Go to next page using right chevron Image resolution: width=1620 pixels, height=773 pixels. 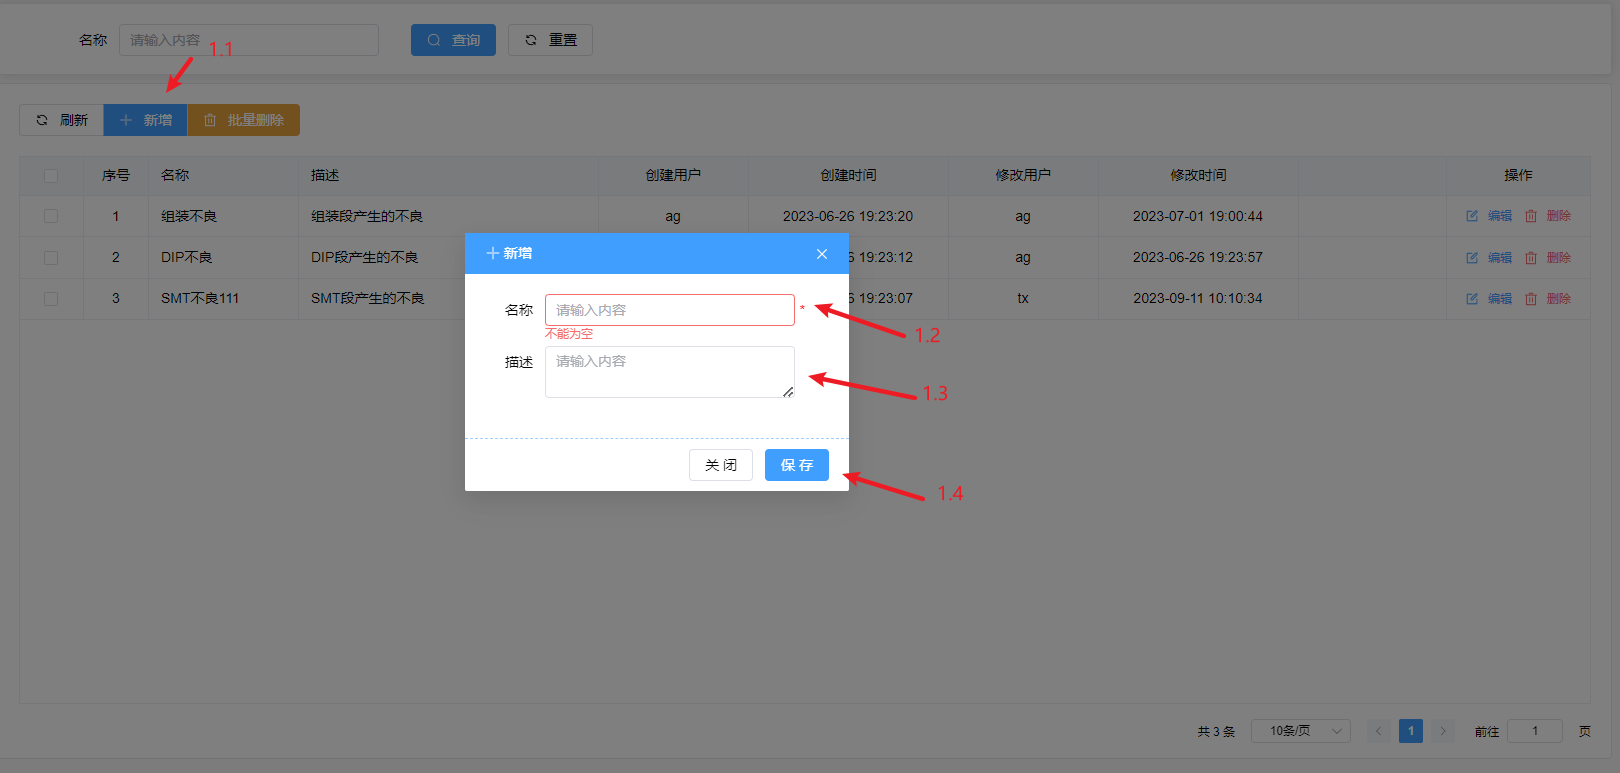click(x=1443, y=731)
